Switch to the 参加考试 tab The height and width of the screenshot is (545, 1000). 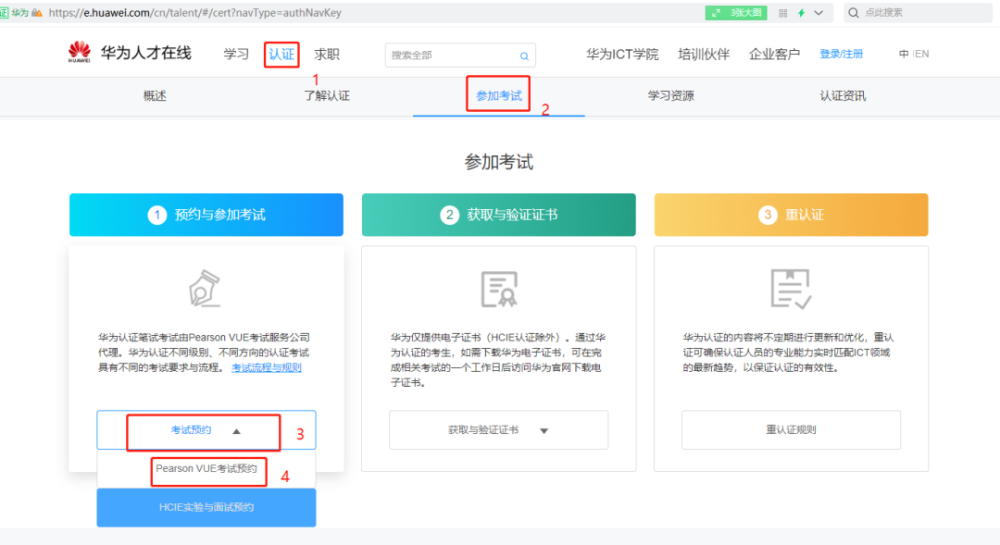point(499,96)
